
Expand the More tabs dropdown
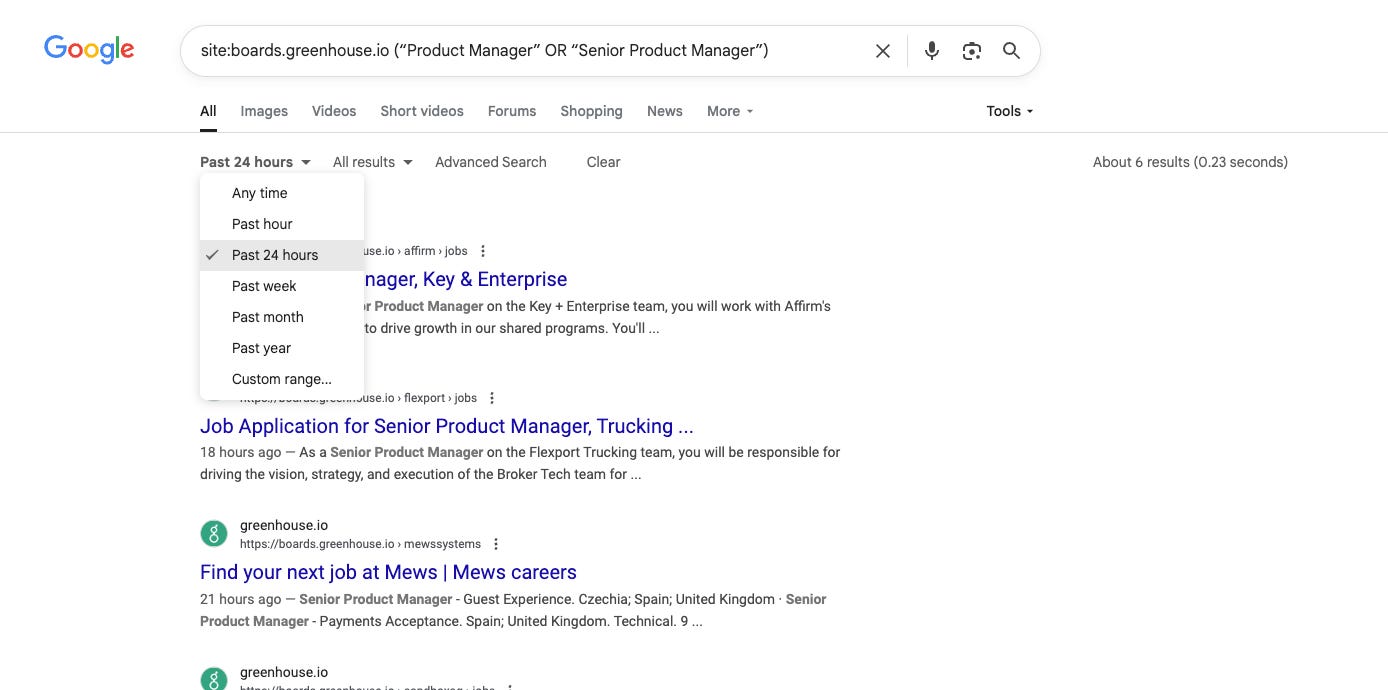point(730,111)
